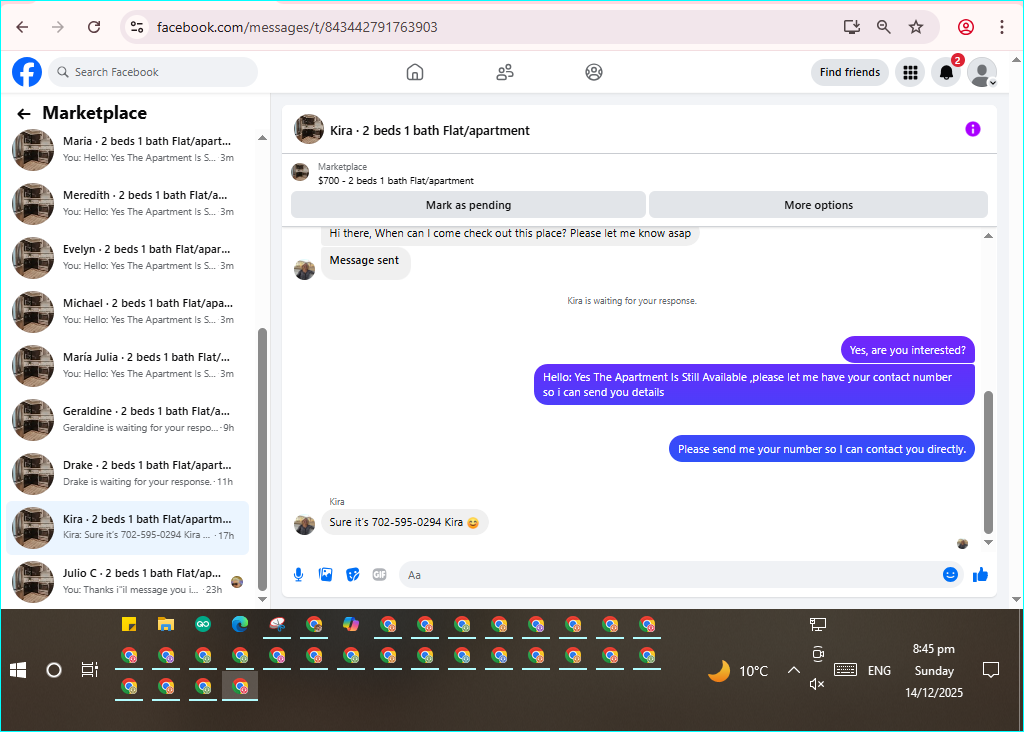The height and width of the screenshot is (732, 1024).
Task: Click the $700 - 2 beds listing link
Action: click(x=396, y=181)
